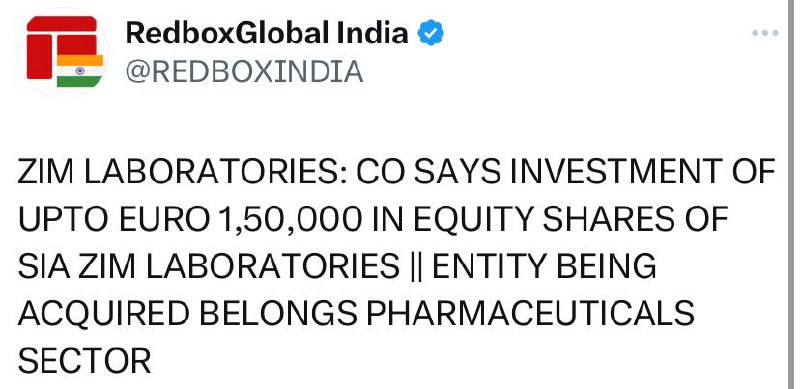Click the words 'CO SAYS INVESTMENT OF'
This screenshot has height=389, width=800.
tap(566, 172)
